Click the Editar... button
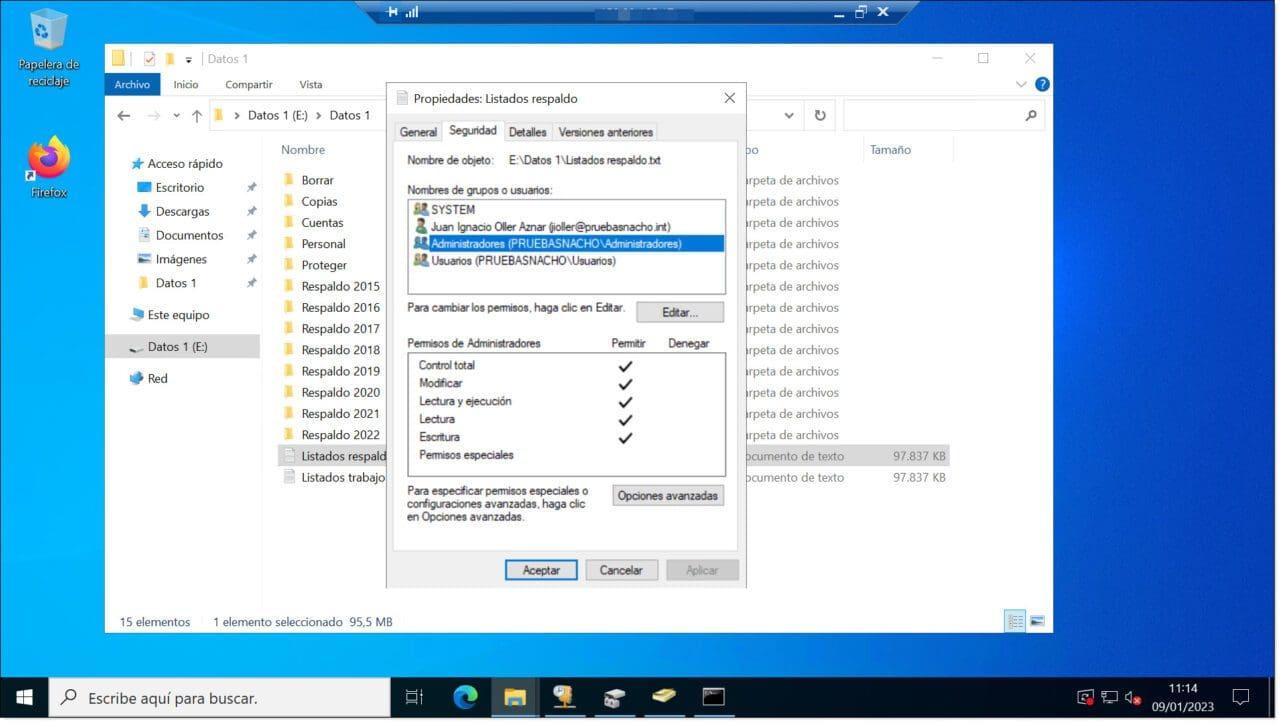 tap(679, 313)
